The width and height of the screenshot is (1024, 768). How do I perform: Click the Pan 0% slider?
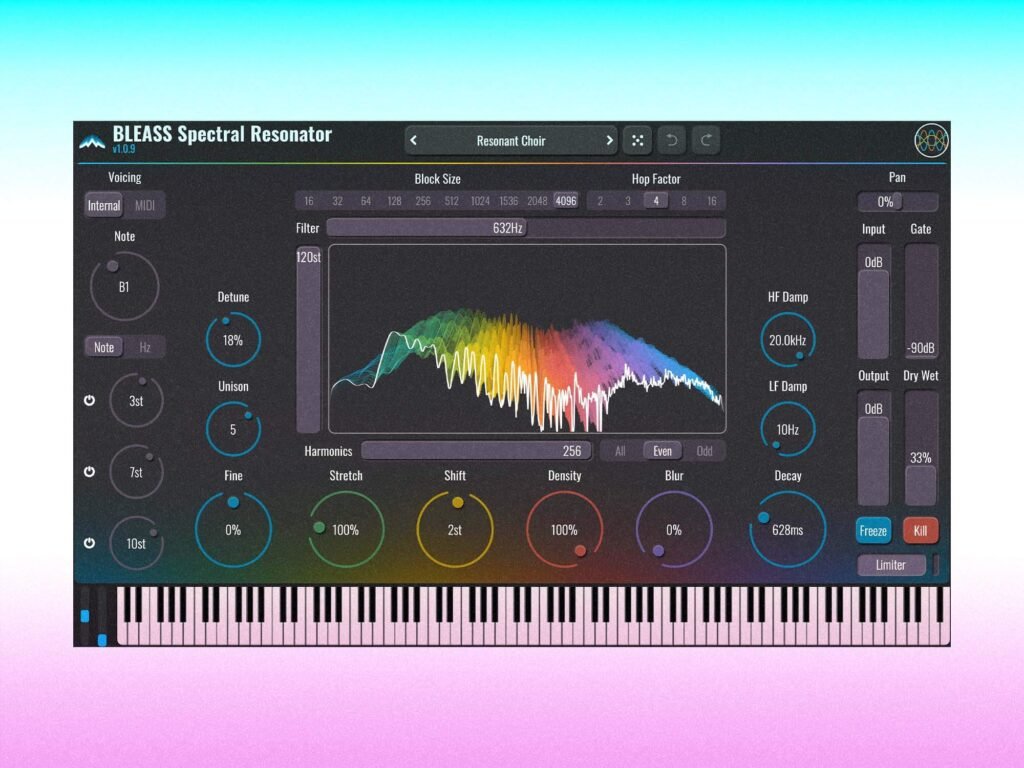(897, 202)
